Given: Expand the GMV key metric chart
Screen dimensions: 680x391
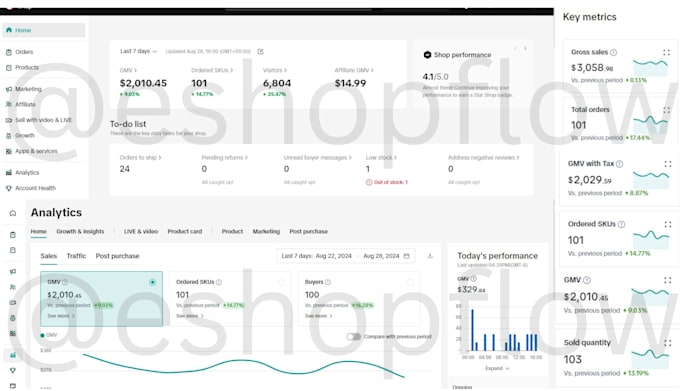Looking at the screenshot, I should click(668, 280).
